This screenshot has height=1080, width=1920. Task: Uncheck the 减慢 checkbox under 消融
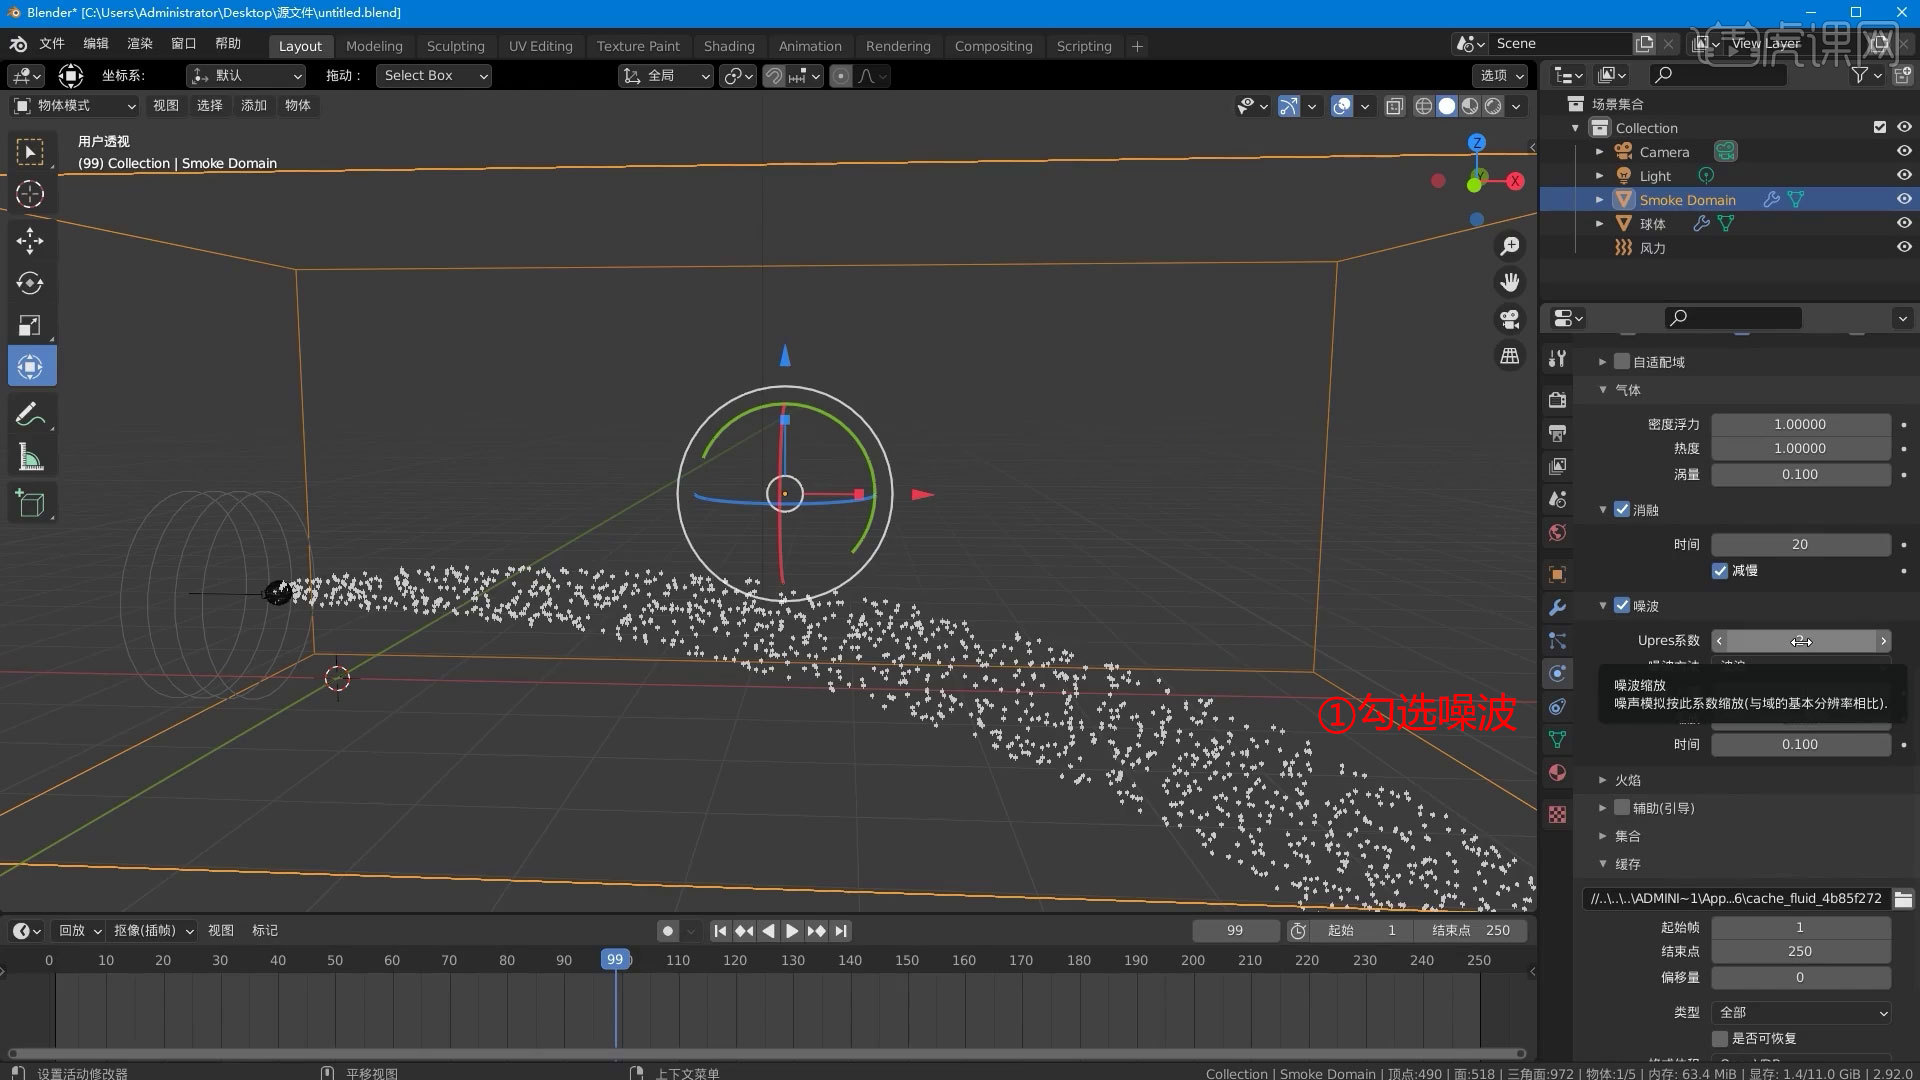1720,570
